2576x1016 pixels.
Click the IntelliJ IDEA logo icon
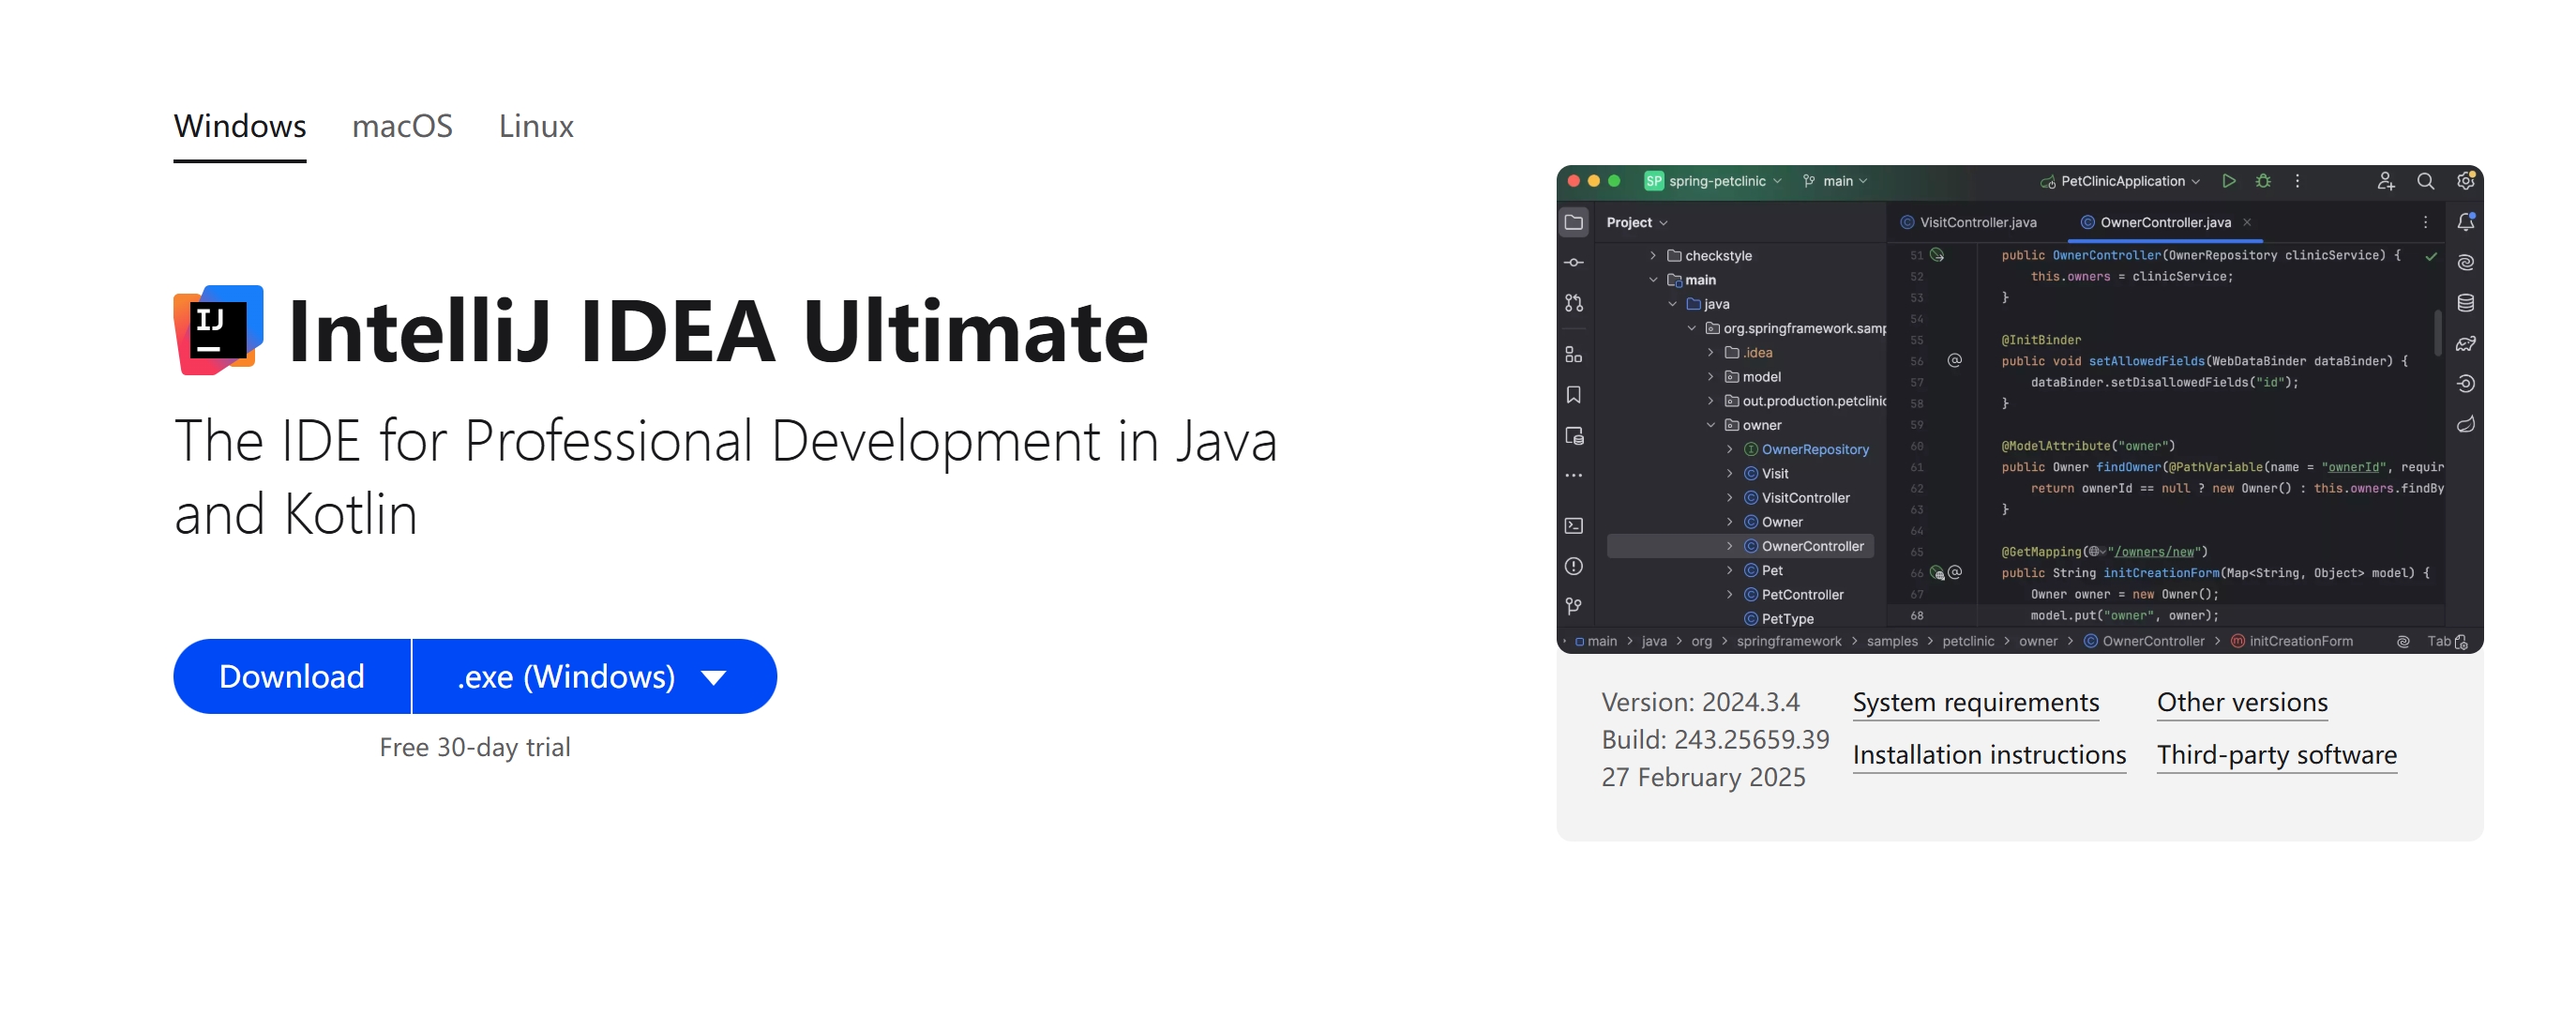(218, 330)
